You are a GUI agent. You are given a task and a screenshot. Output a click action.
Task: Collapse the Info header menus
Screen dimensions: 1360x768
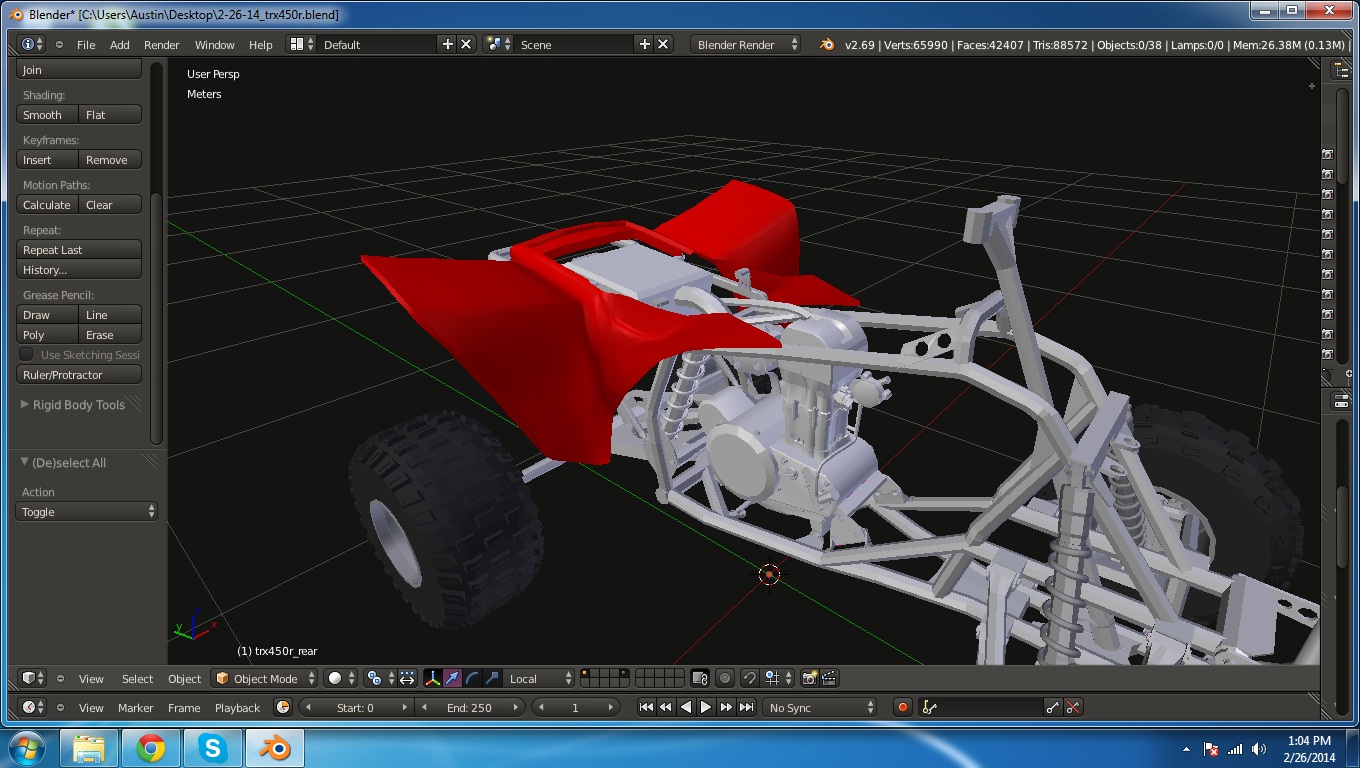click(60, 45)
